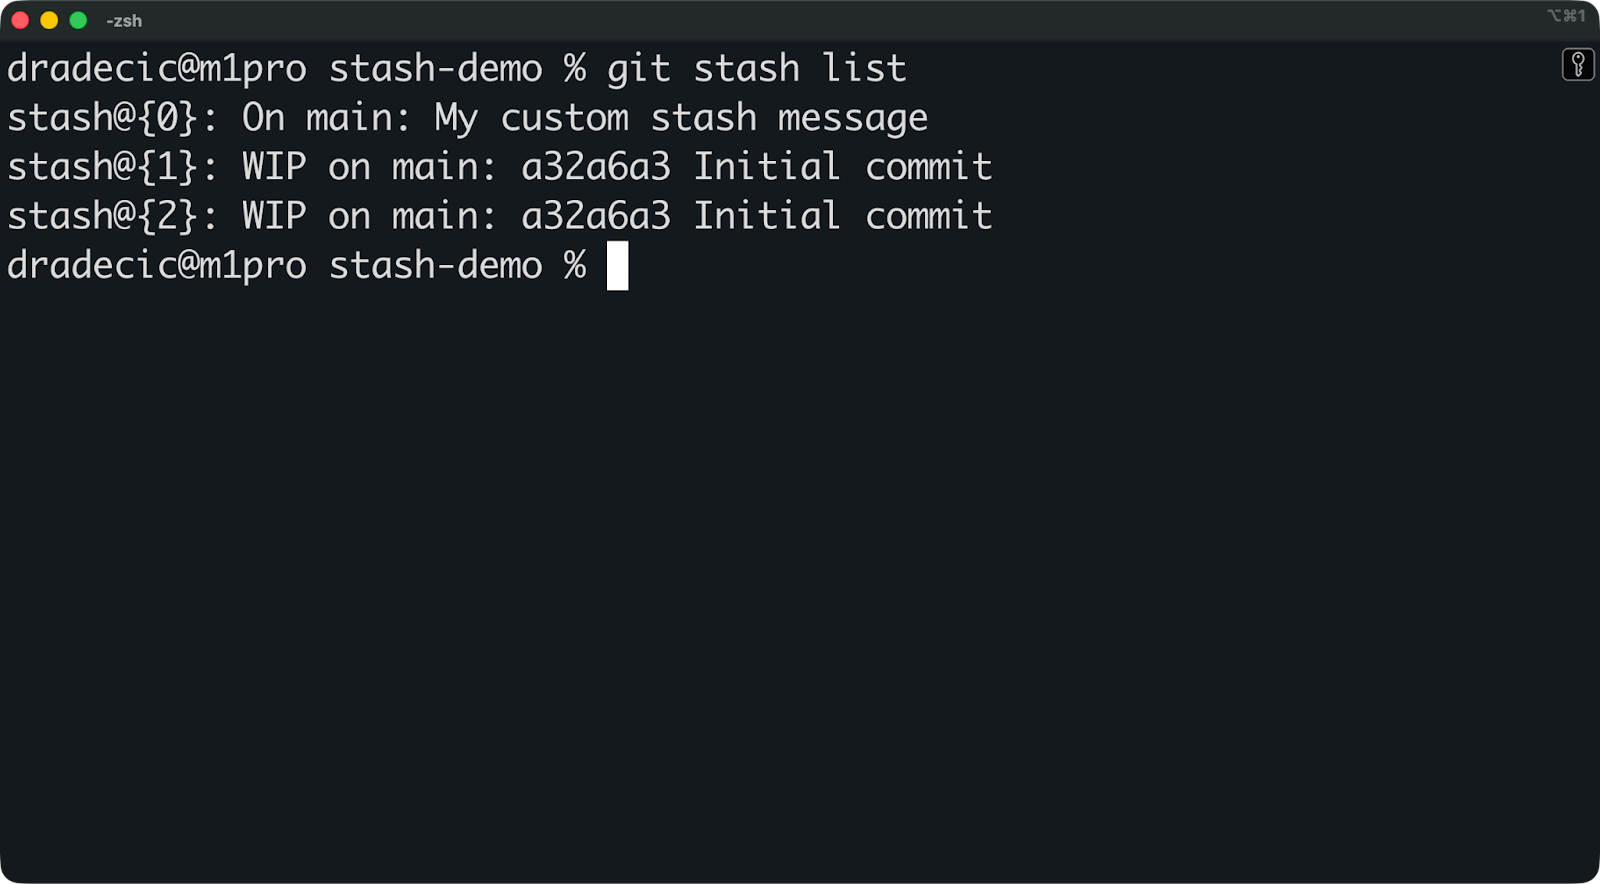Click the terminal title bar
The height and width of the screenshot is (884, 1600).
pyautogui.click(x=800, y=19)
